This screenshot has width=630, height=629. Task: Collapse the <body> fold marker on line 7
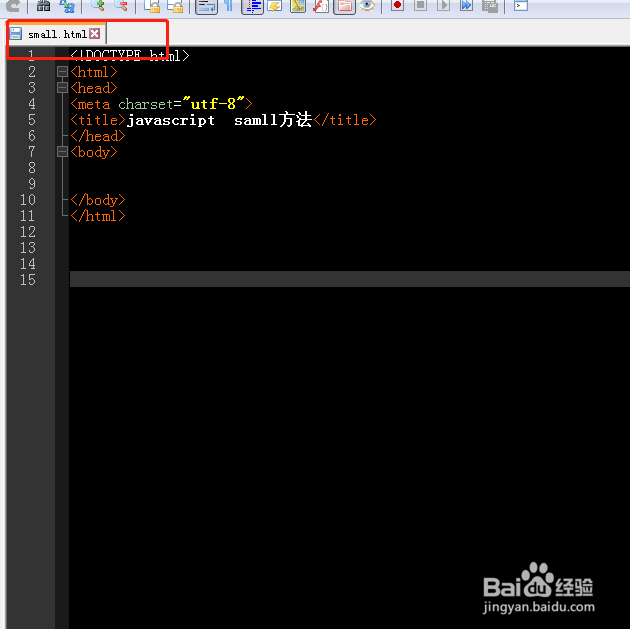click(x=62, y=152)
